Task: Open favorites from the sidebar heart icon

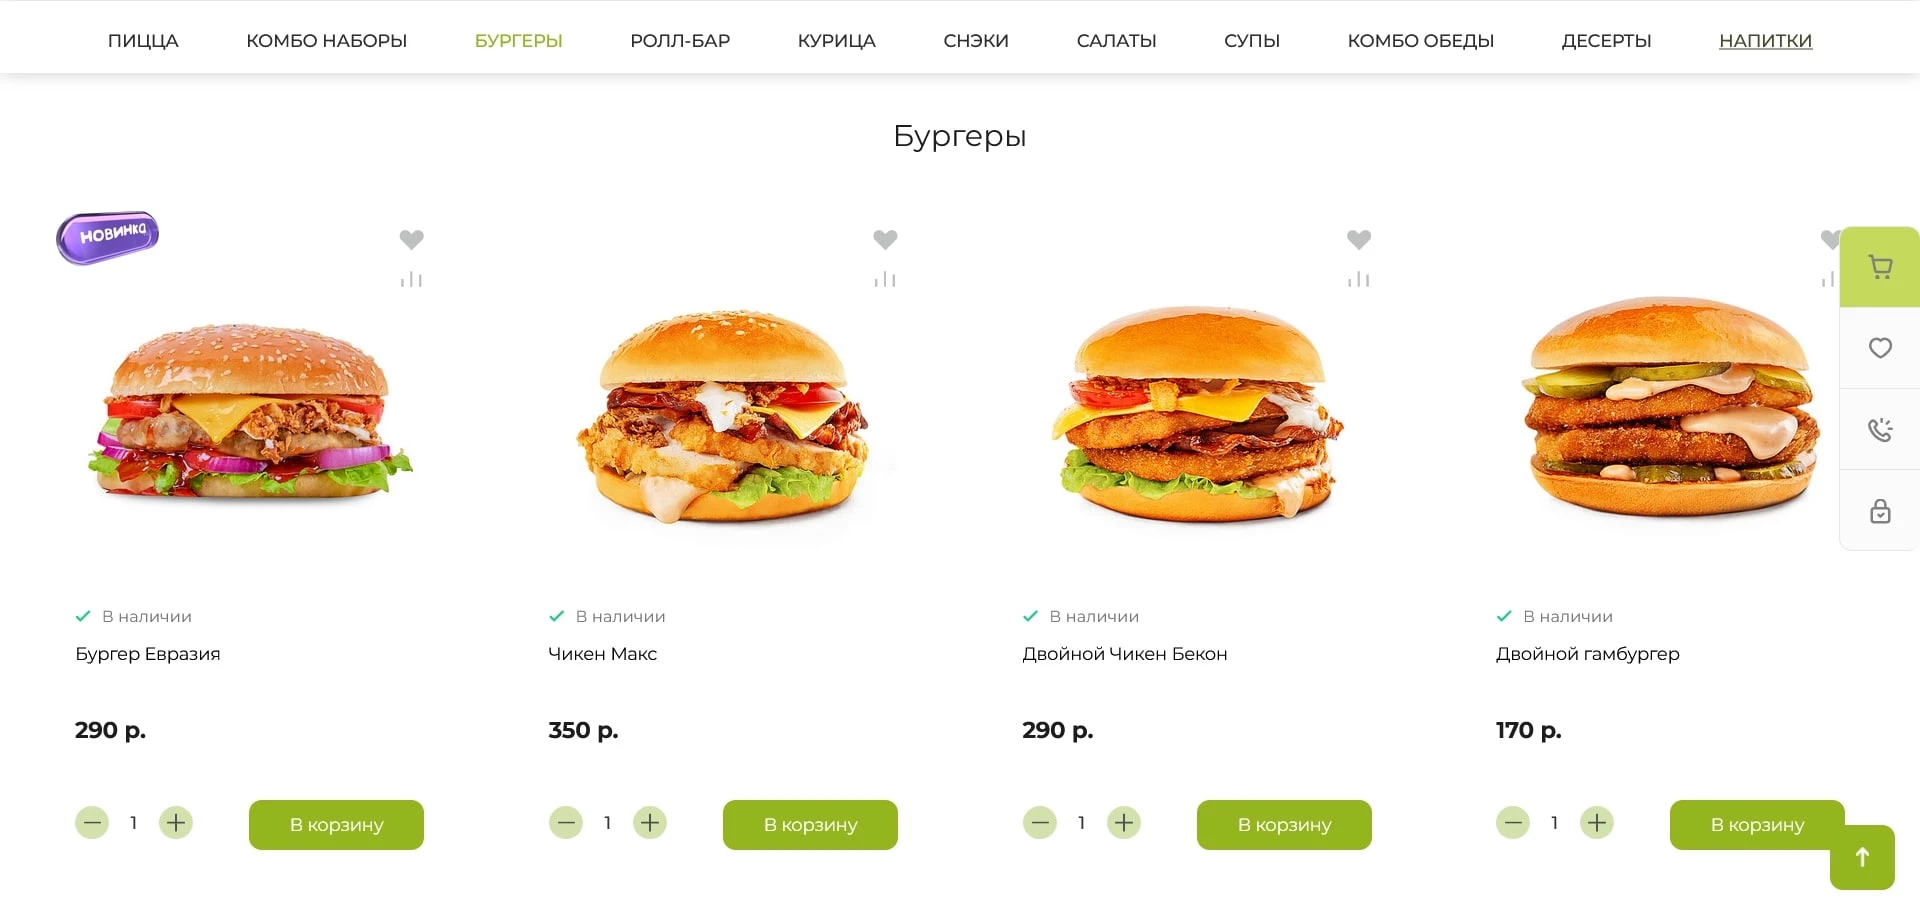Action: (1880, 348)
